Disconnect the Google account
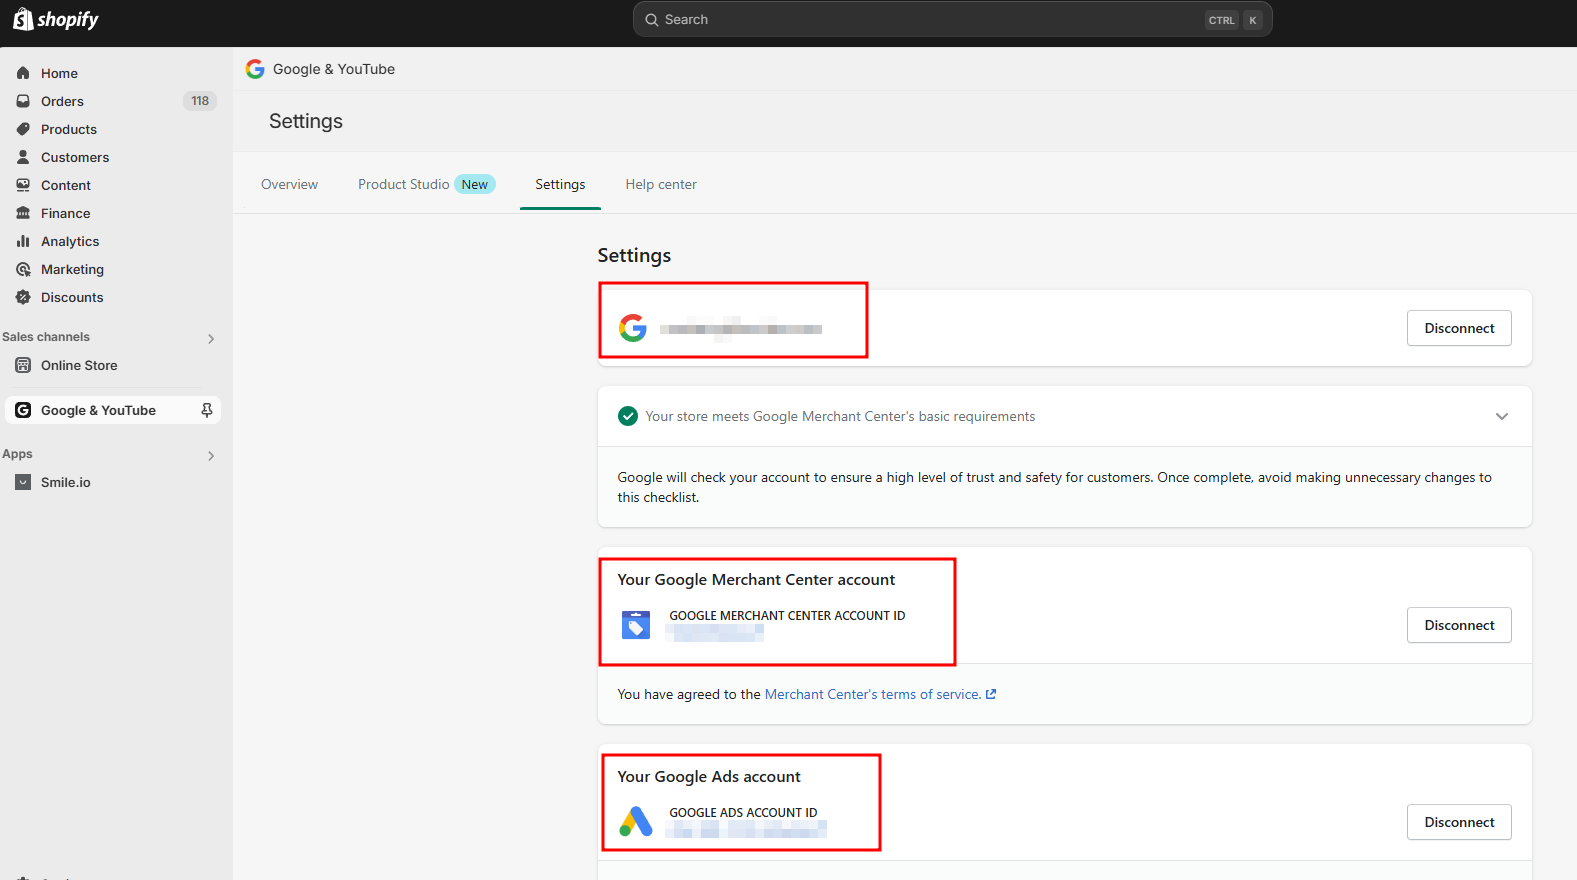Image resolution: width=1577 pixels, height=880 pixels. pyautogui.click(x=1459, y=328)
